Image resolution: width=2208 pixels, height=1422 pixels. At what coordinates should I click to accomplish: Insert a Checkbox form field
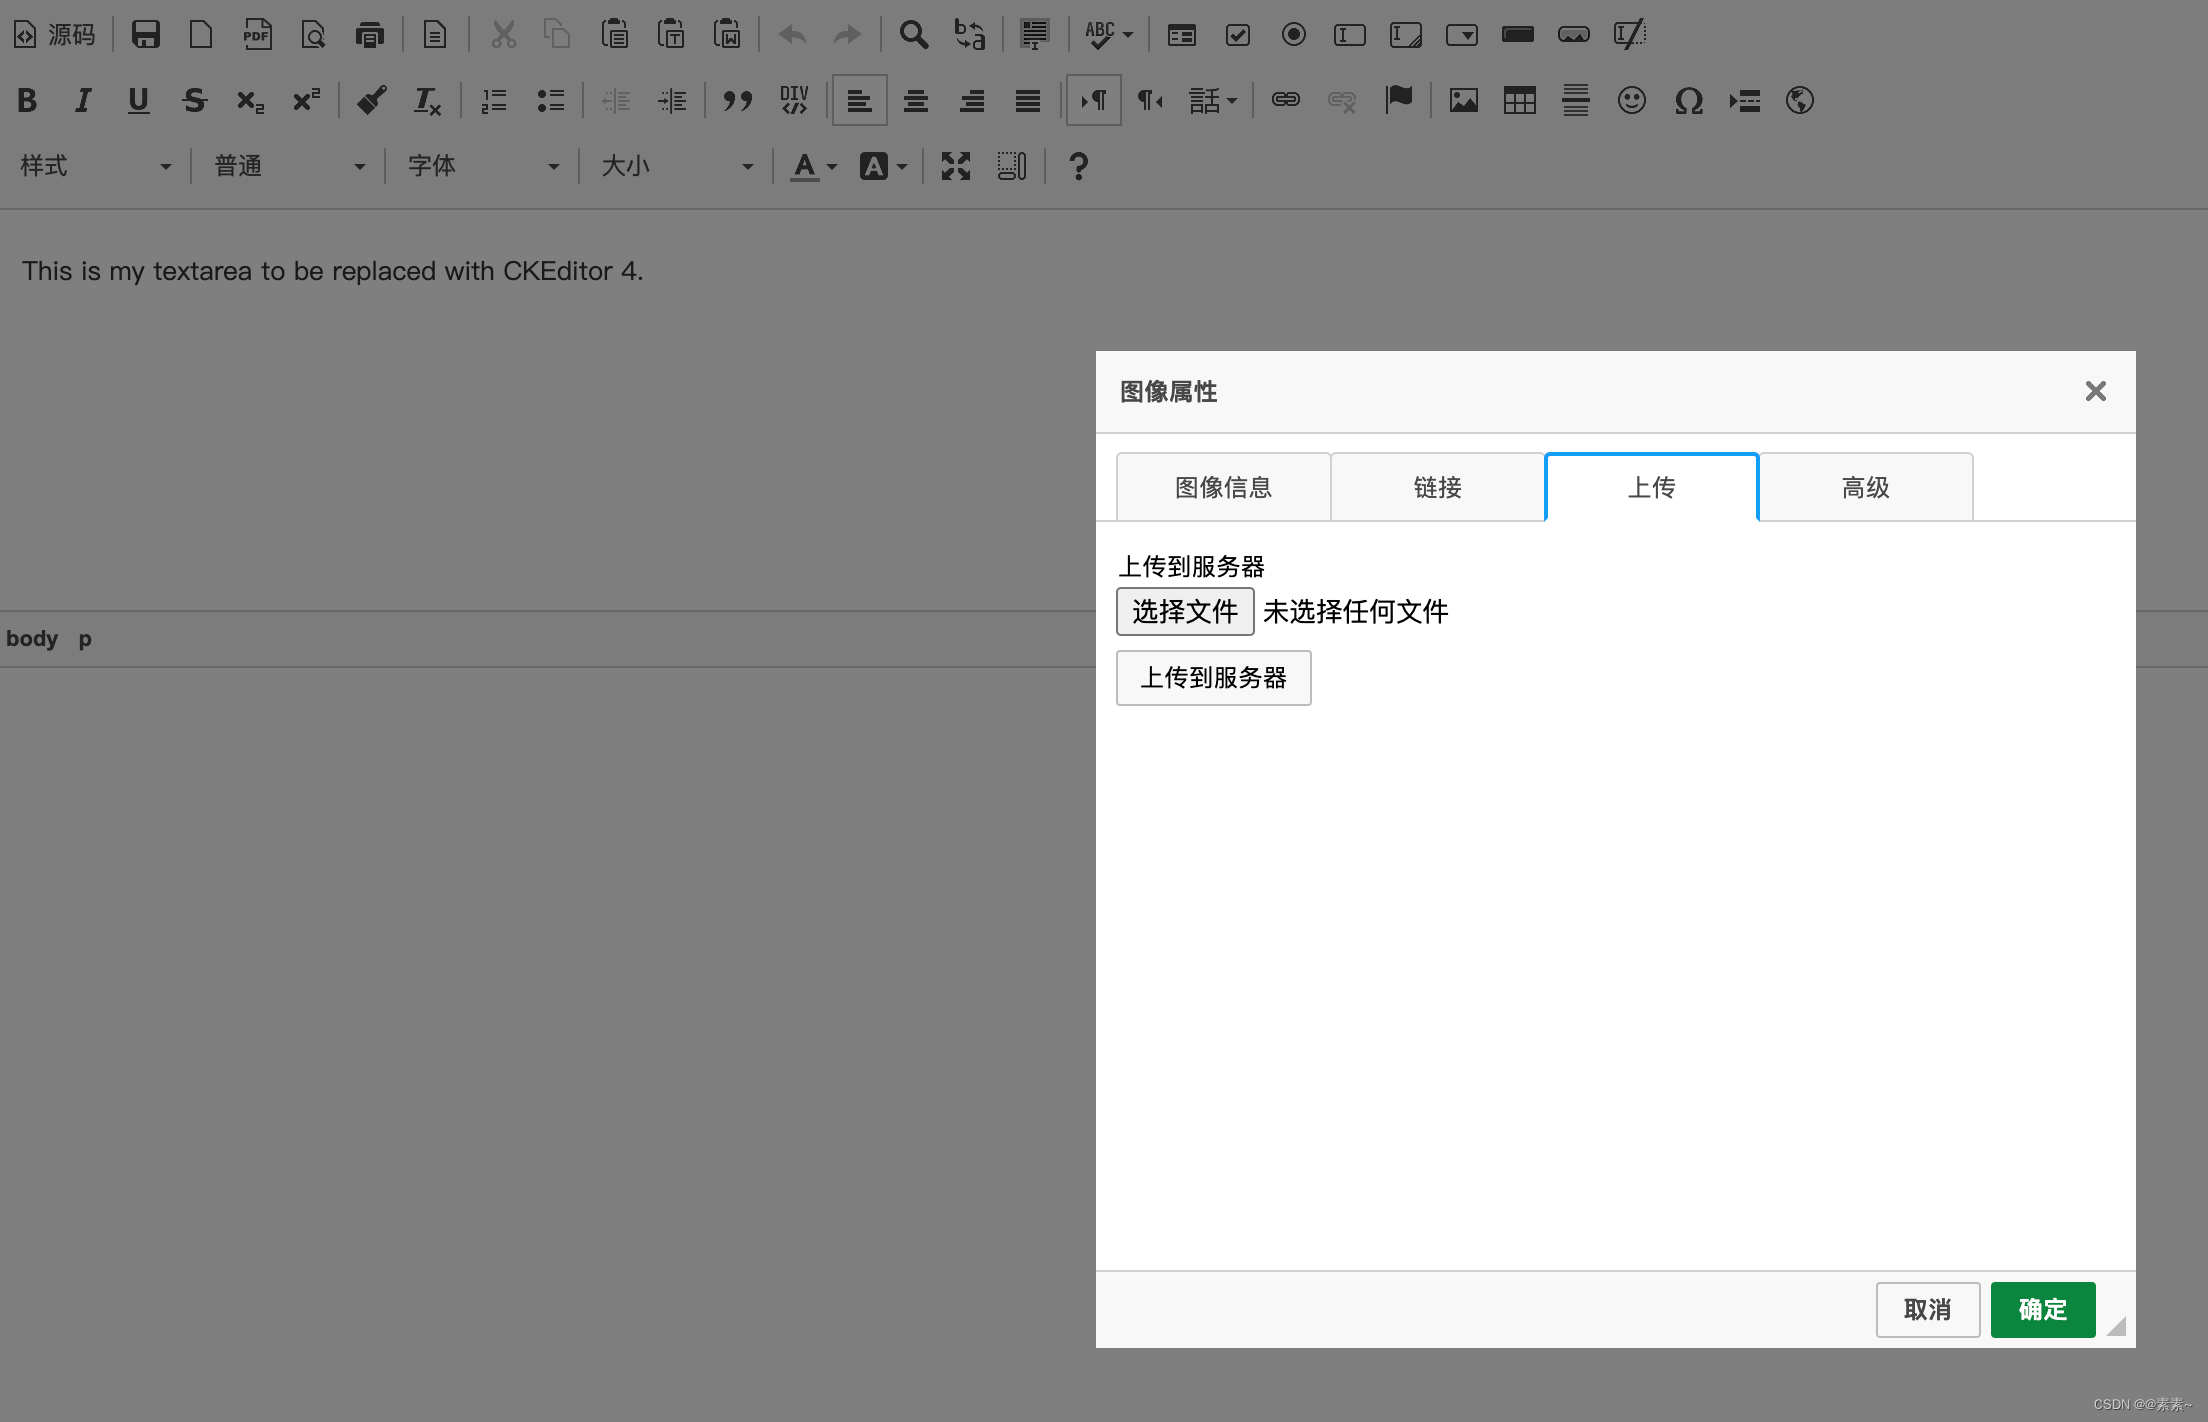coord(1238,35)
